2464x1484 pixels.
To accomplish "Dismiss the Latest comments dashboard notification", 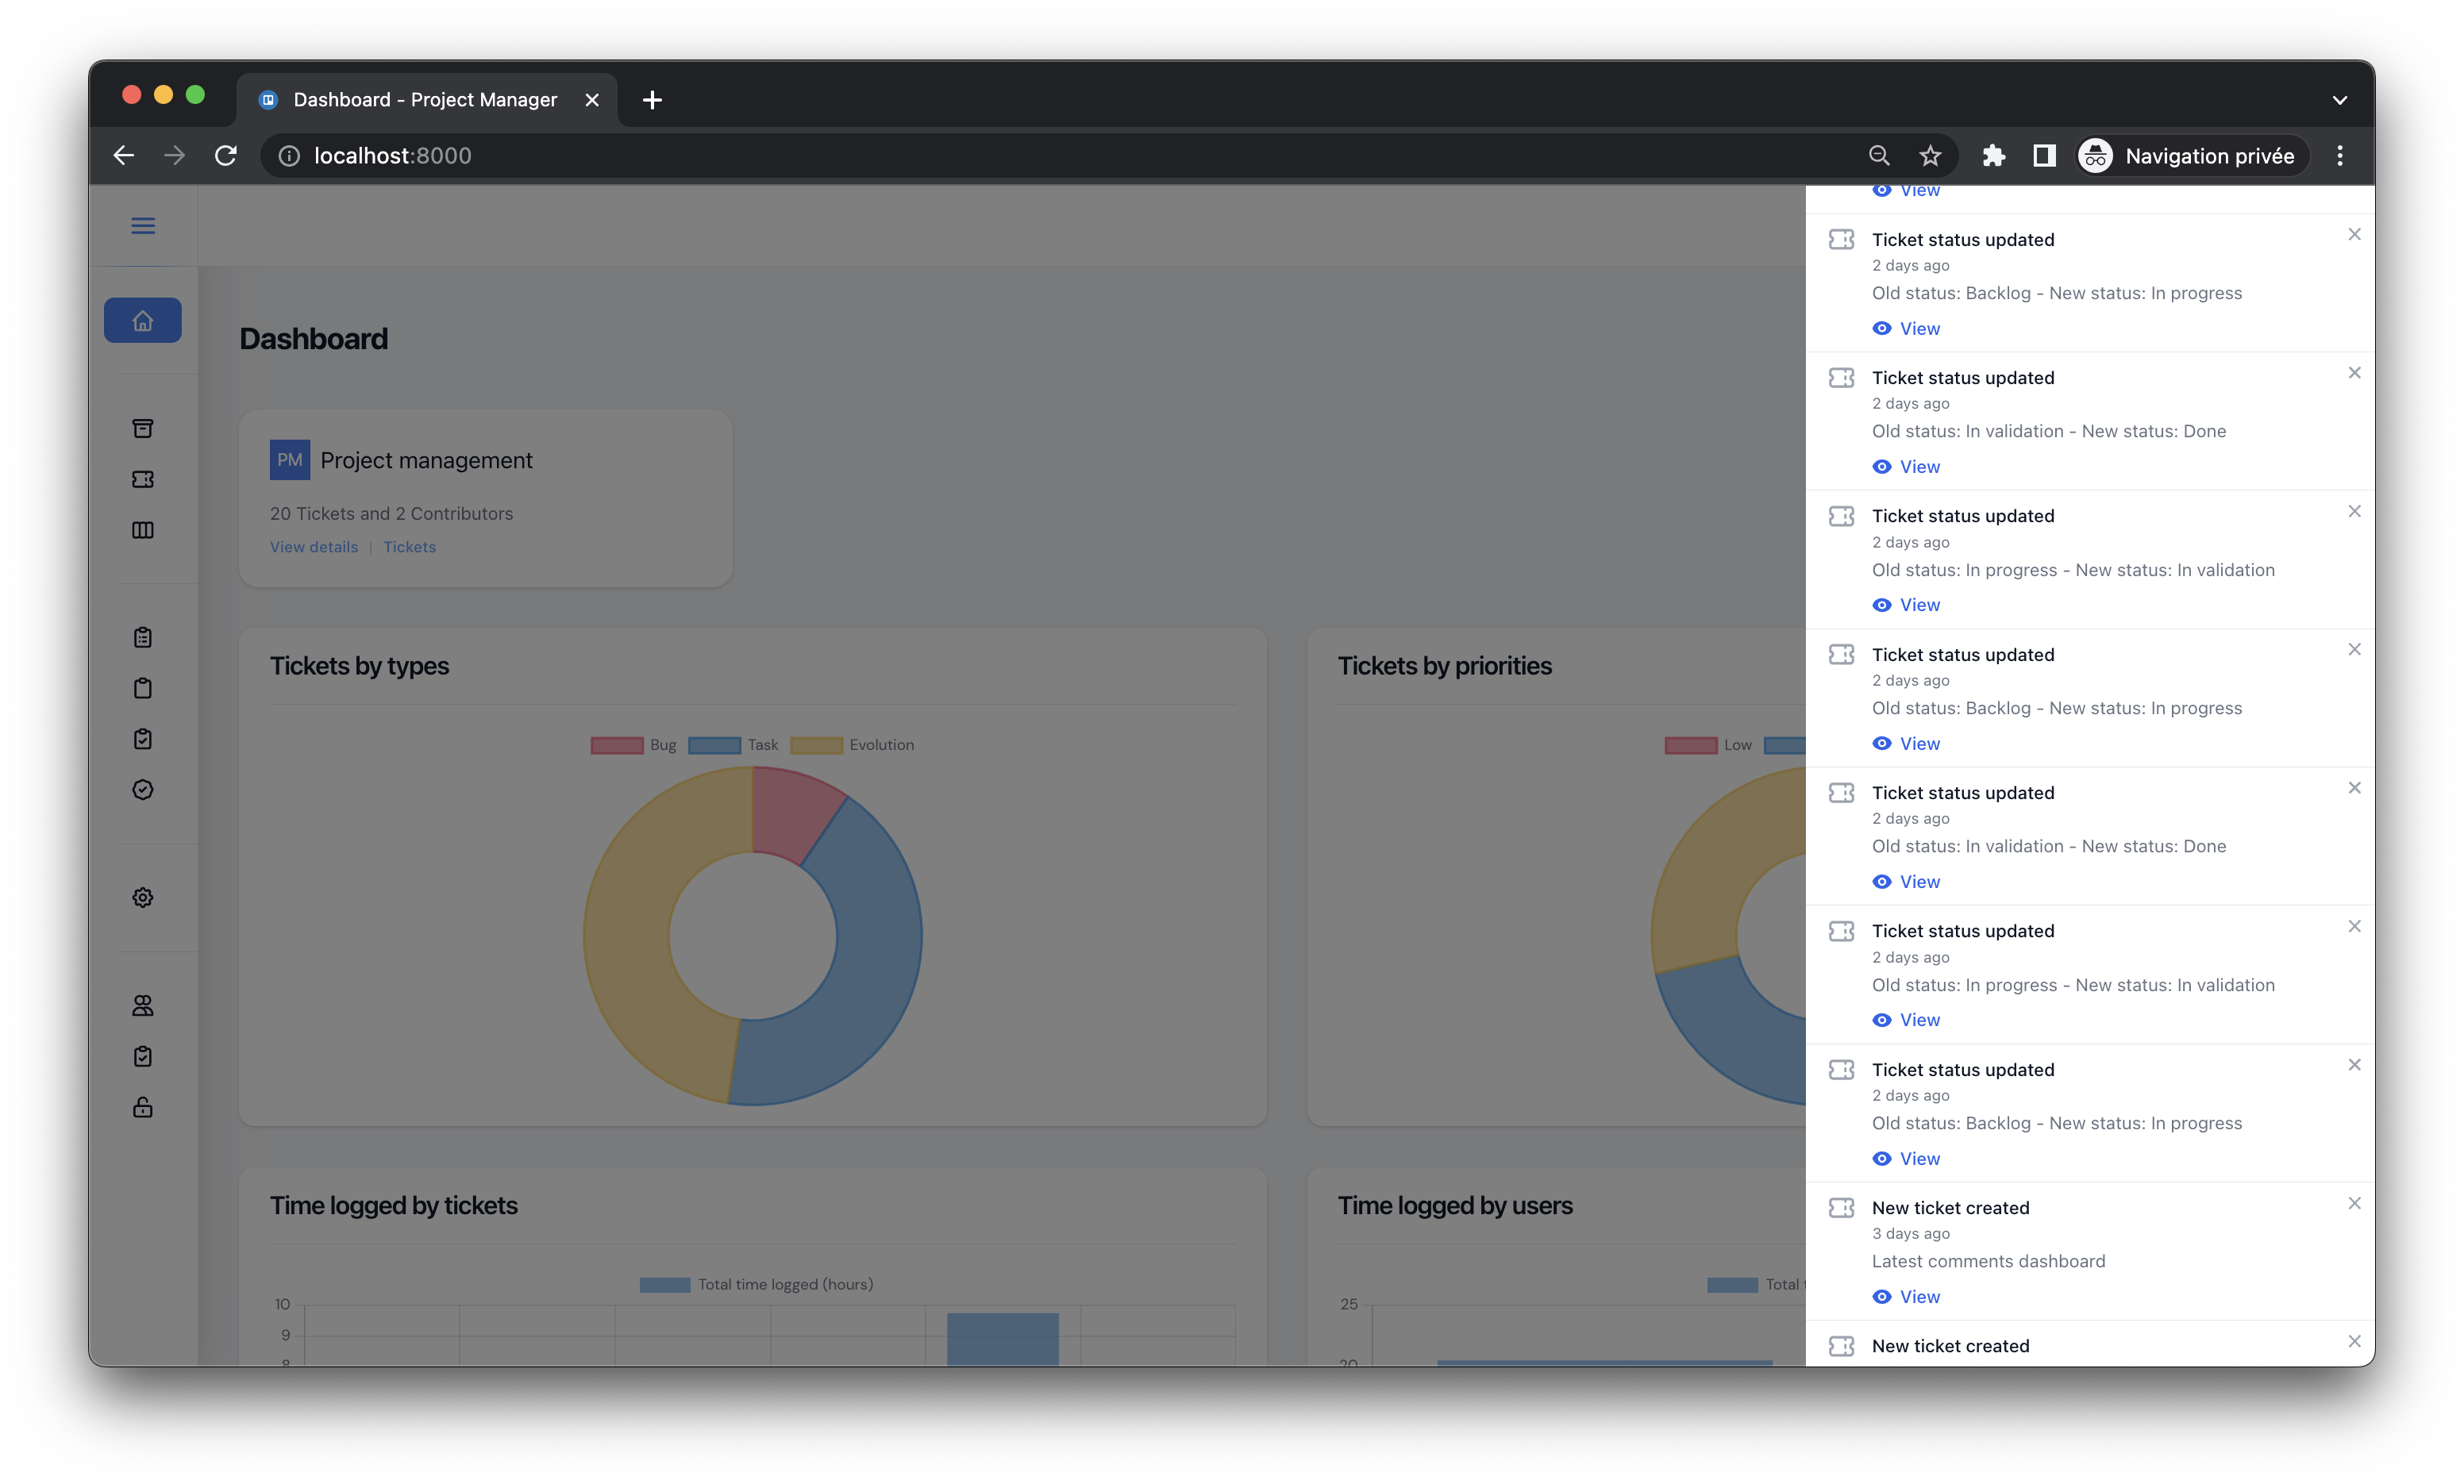I will point(2354,1203).
